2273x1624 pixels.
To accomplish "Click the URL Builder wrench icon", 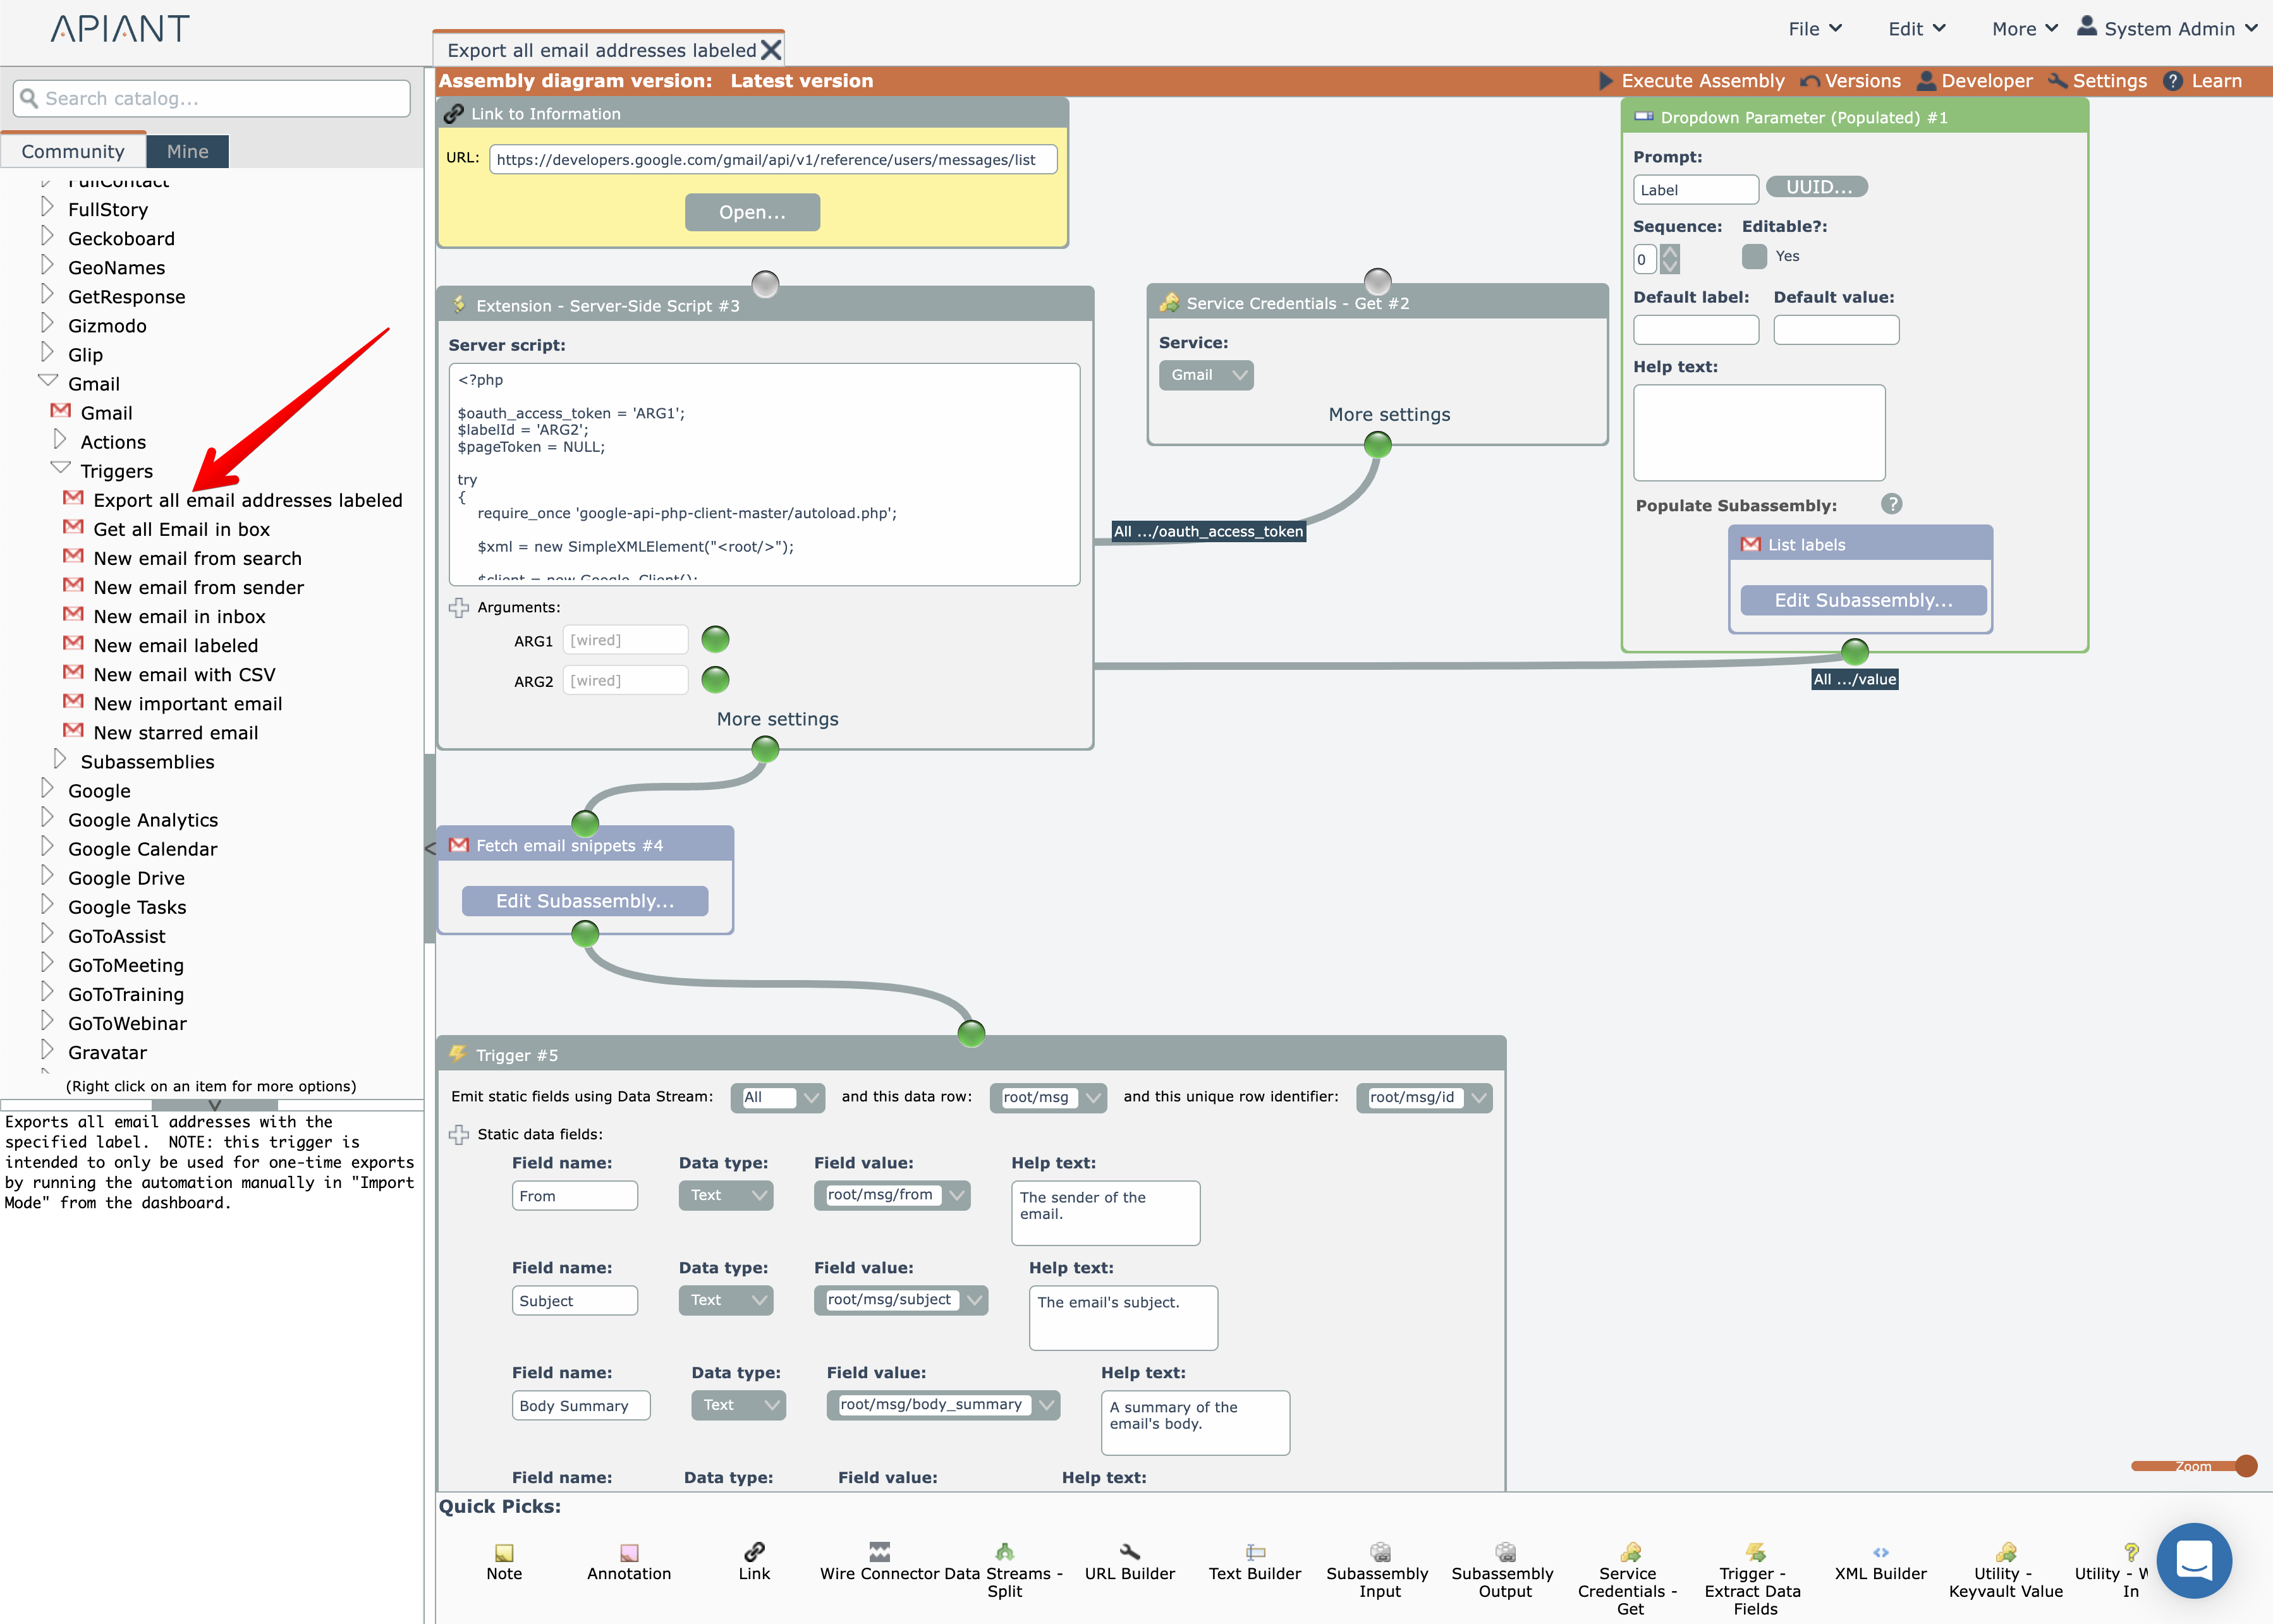I will point(1129,1552).
